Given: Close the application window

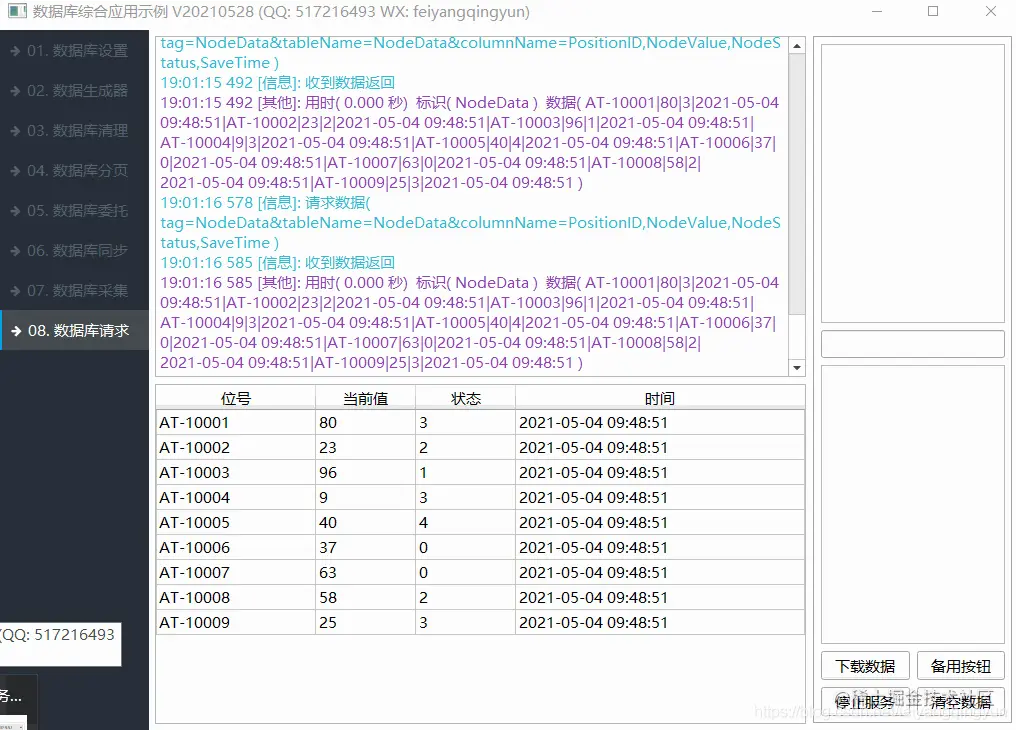Looking at the screenshot, I should (x=991, y=11).
